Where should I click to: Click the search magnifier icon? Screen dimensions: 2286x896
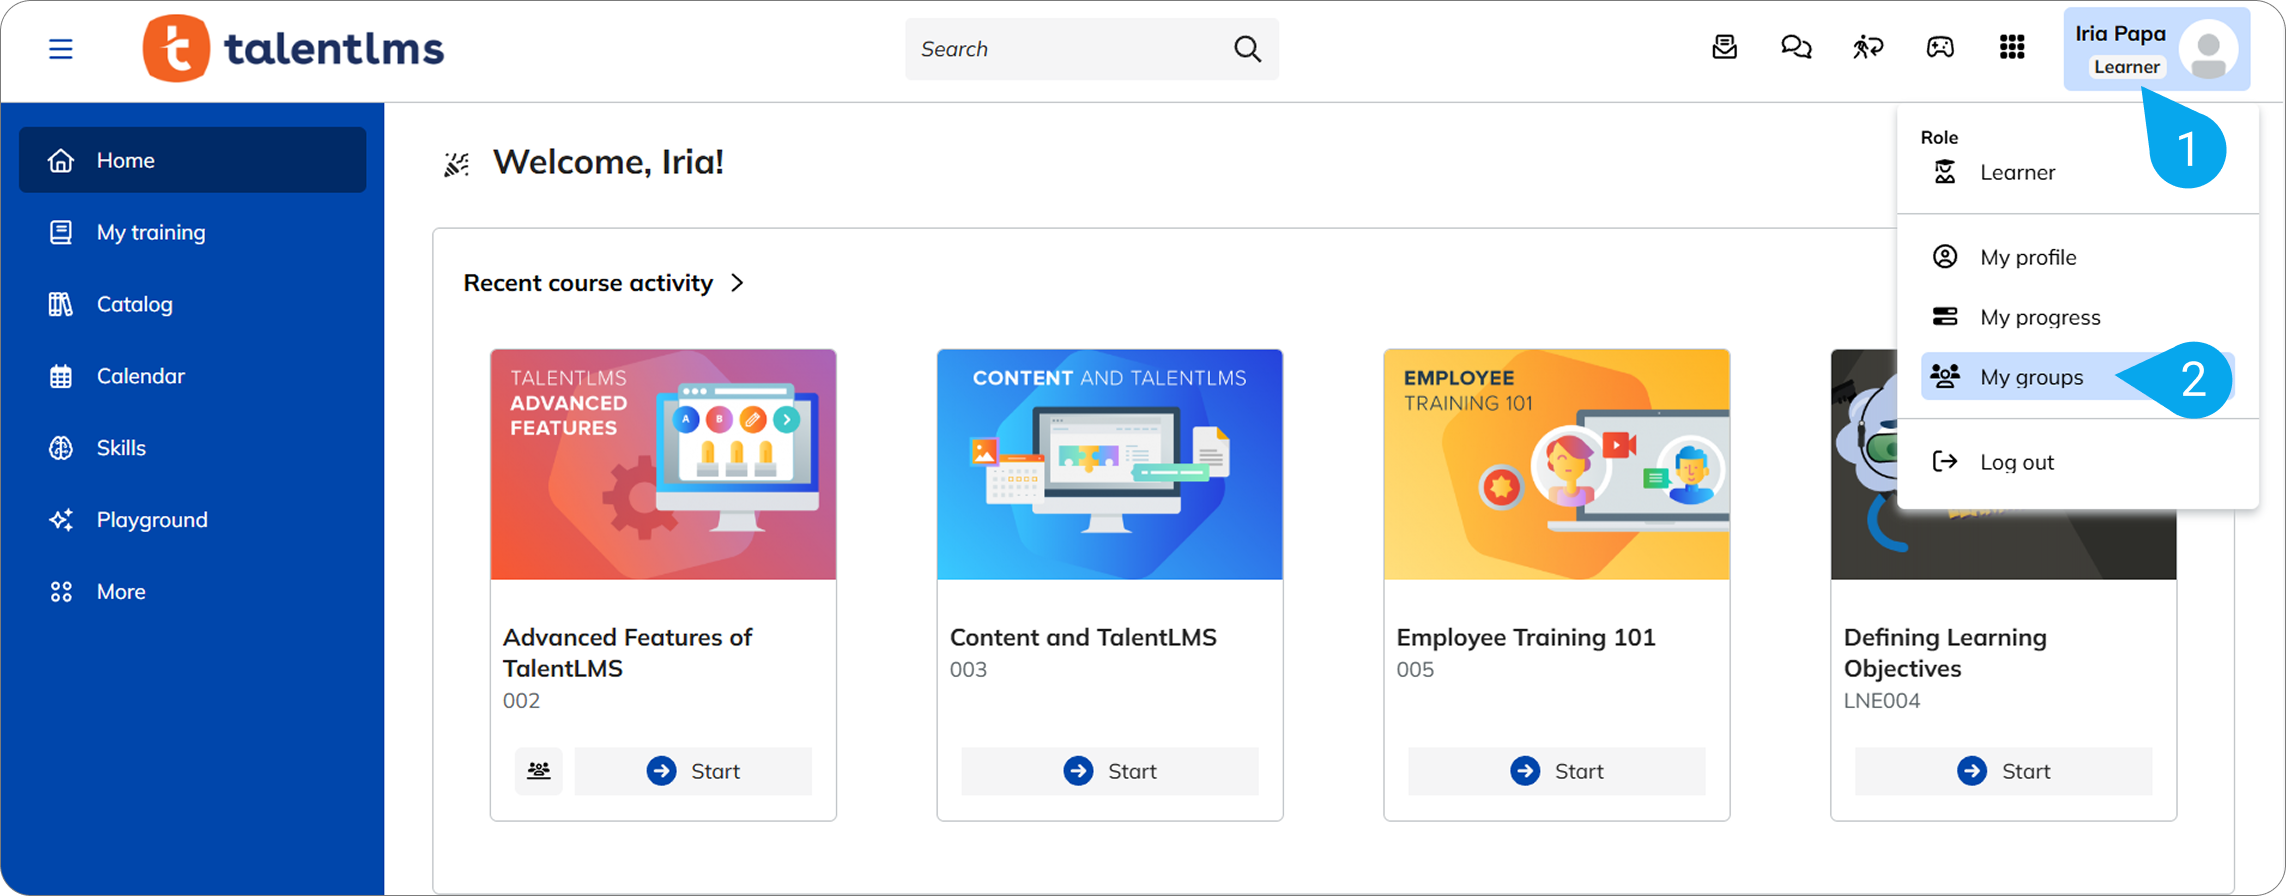1247,49
